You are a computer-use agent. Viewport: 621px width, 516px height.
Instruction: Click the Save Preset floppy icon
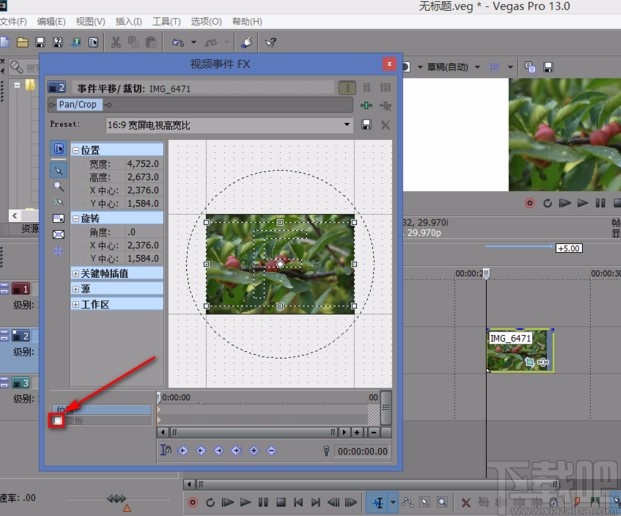click(x=367, y=125)
